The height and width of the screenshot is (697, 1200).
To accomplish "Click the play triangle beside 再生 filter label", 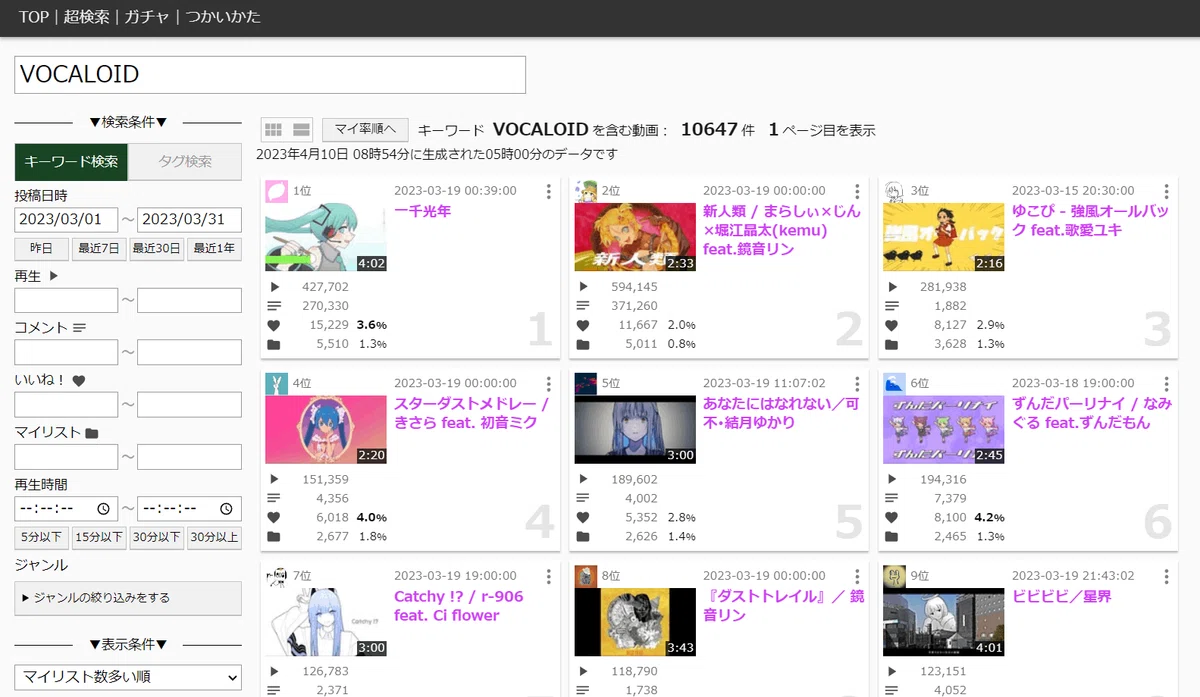I will 54,276.
